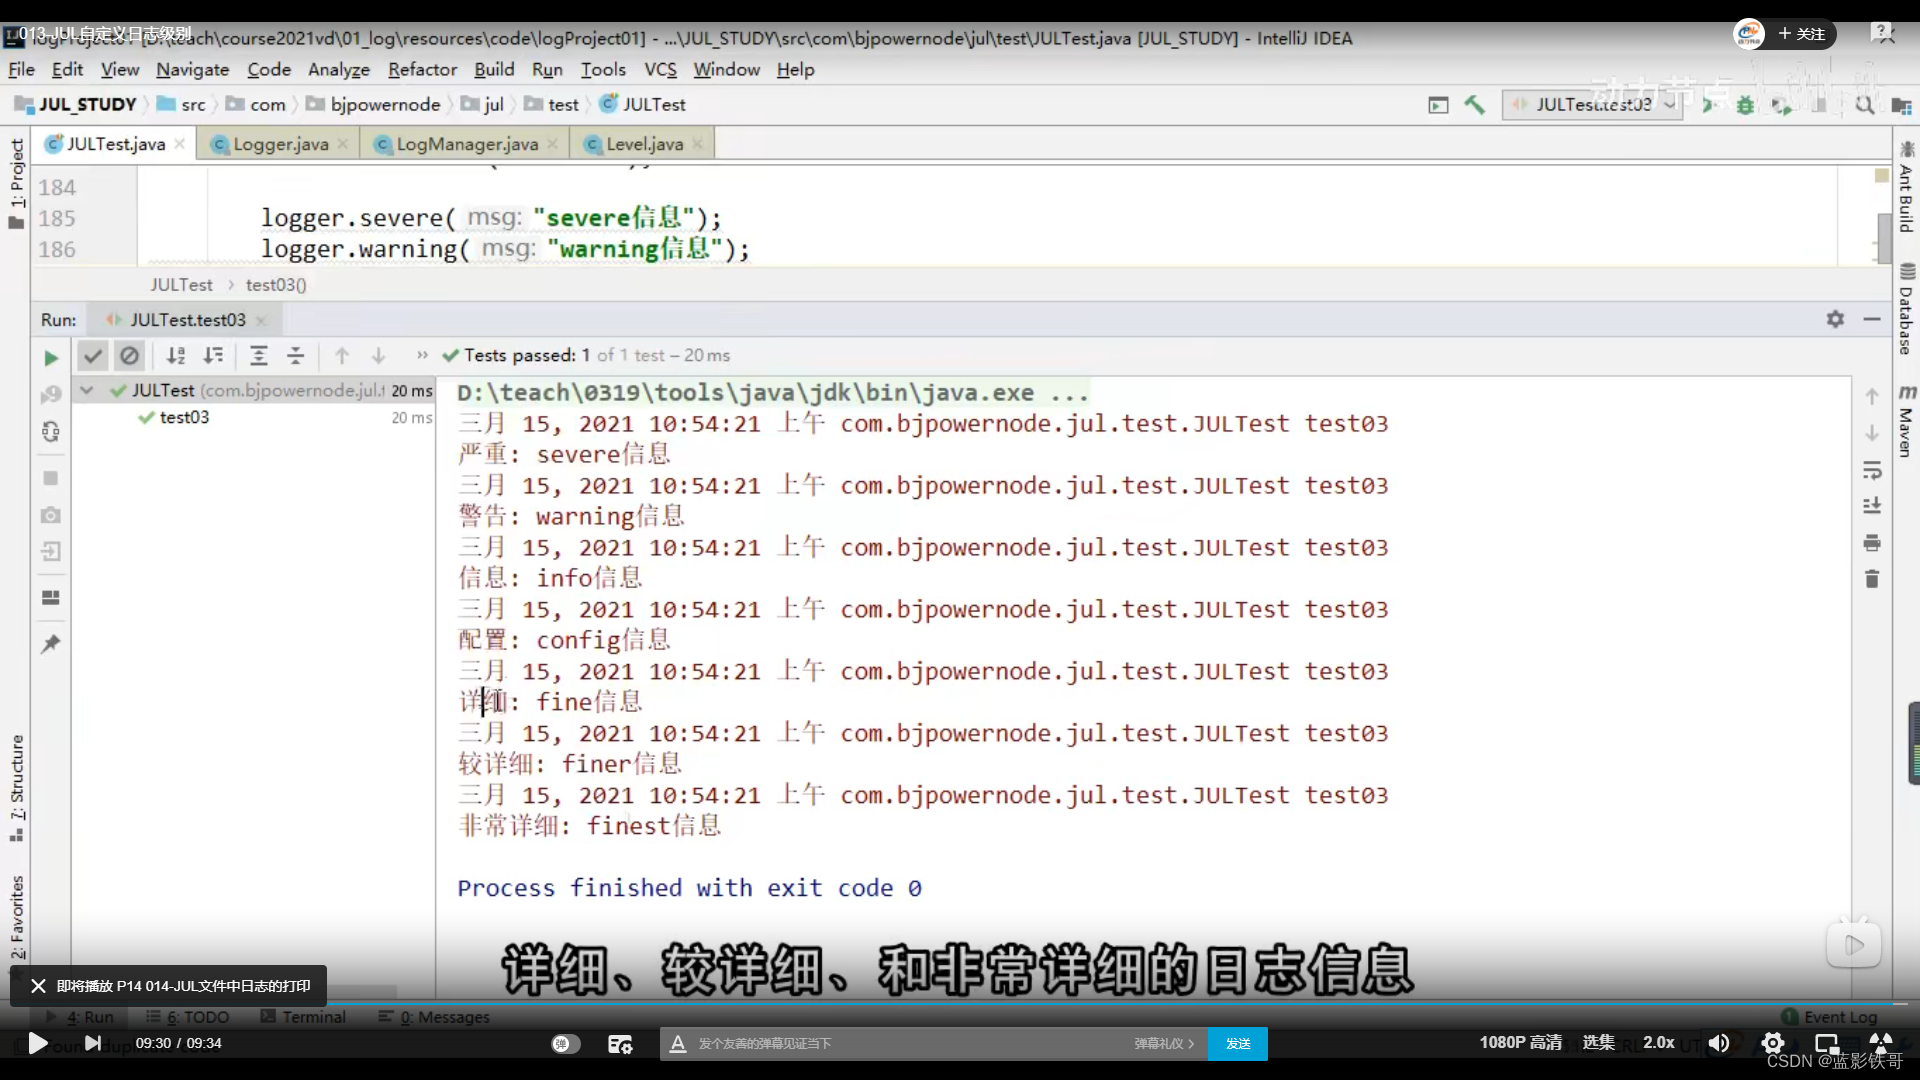Show more test toolbar actions chevron
Screen dimensions: 1920x1080
422,355
